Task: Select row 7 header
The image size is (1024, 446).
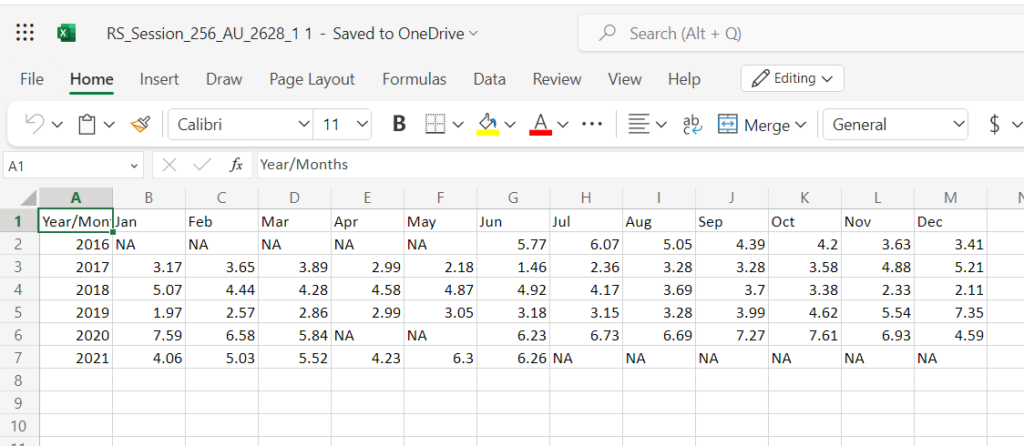Action: click(x=19, y=357)
